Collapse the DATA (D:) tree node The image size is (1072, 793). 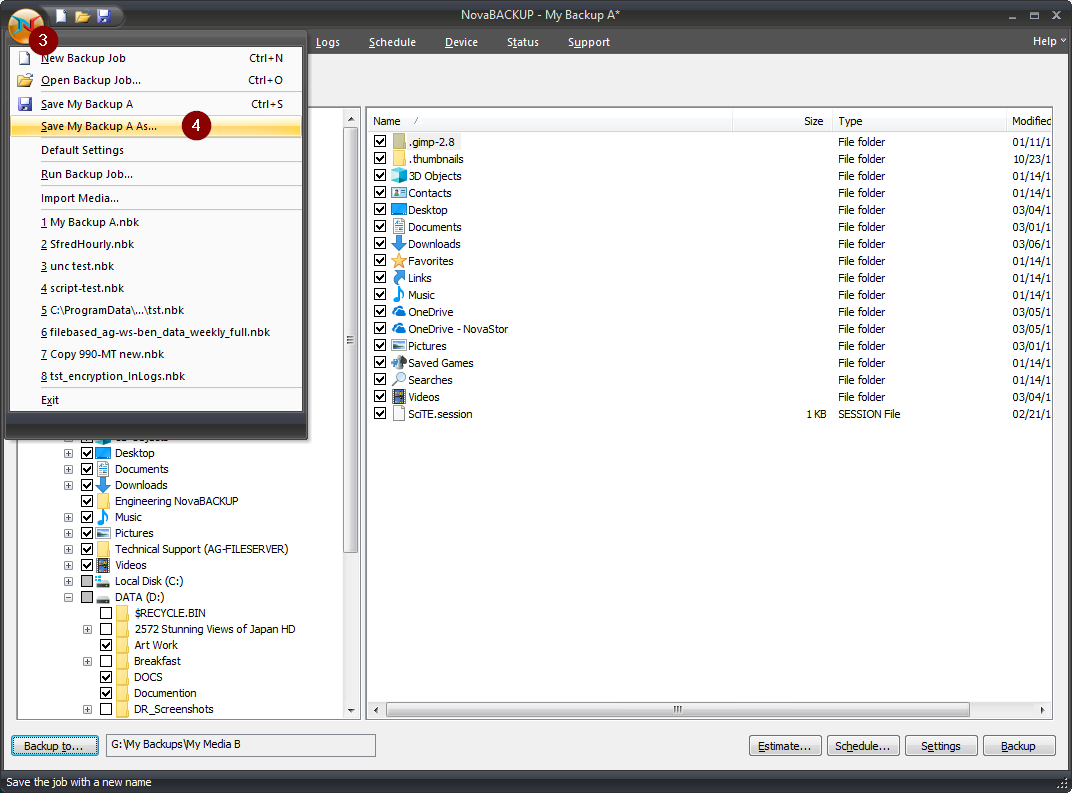point(68,597)
